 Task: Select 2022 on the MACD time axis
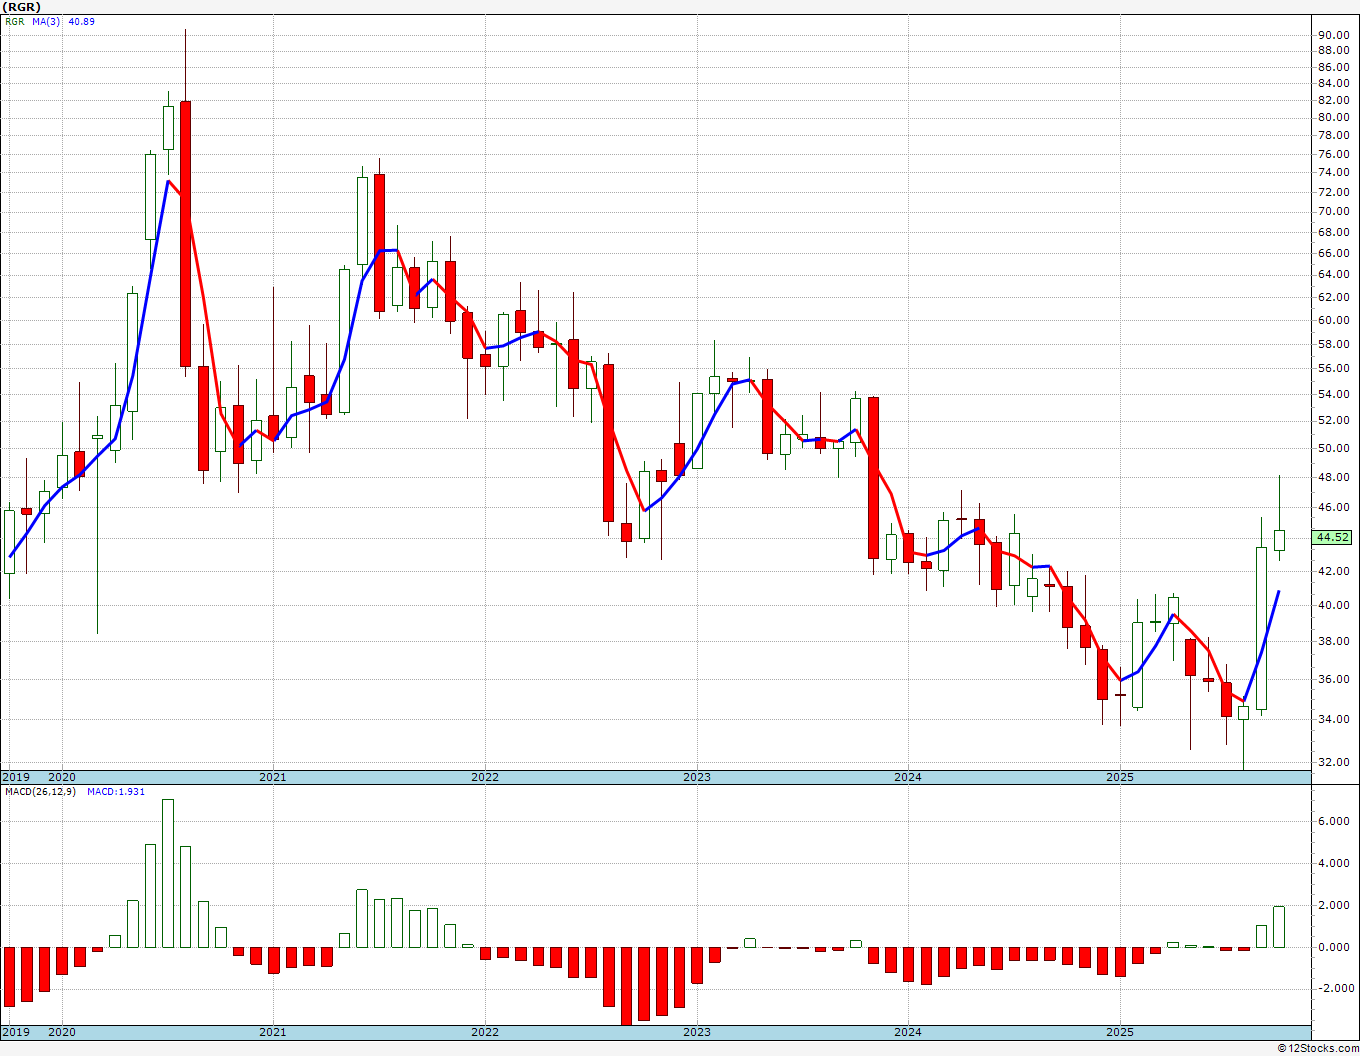coord(485,1031)
